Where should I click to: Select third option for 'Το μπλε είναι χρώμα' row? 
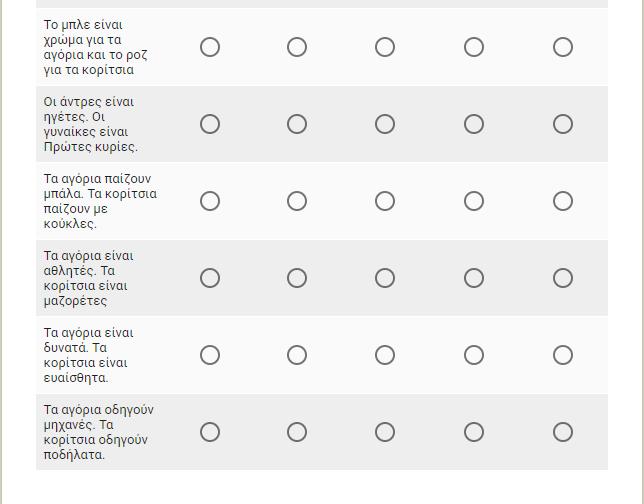coord(385,47)
